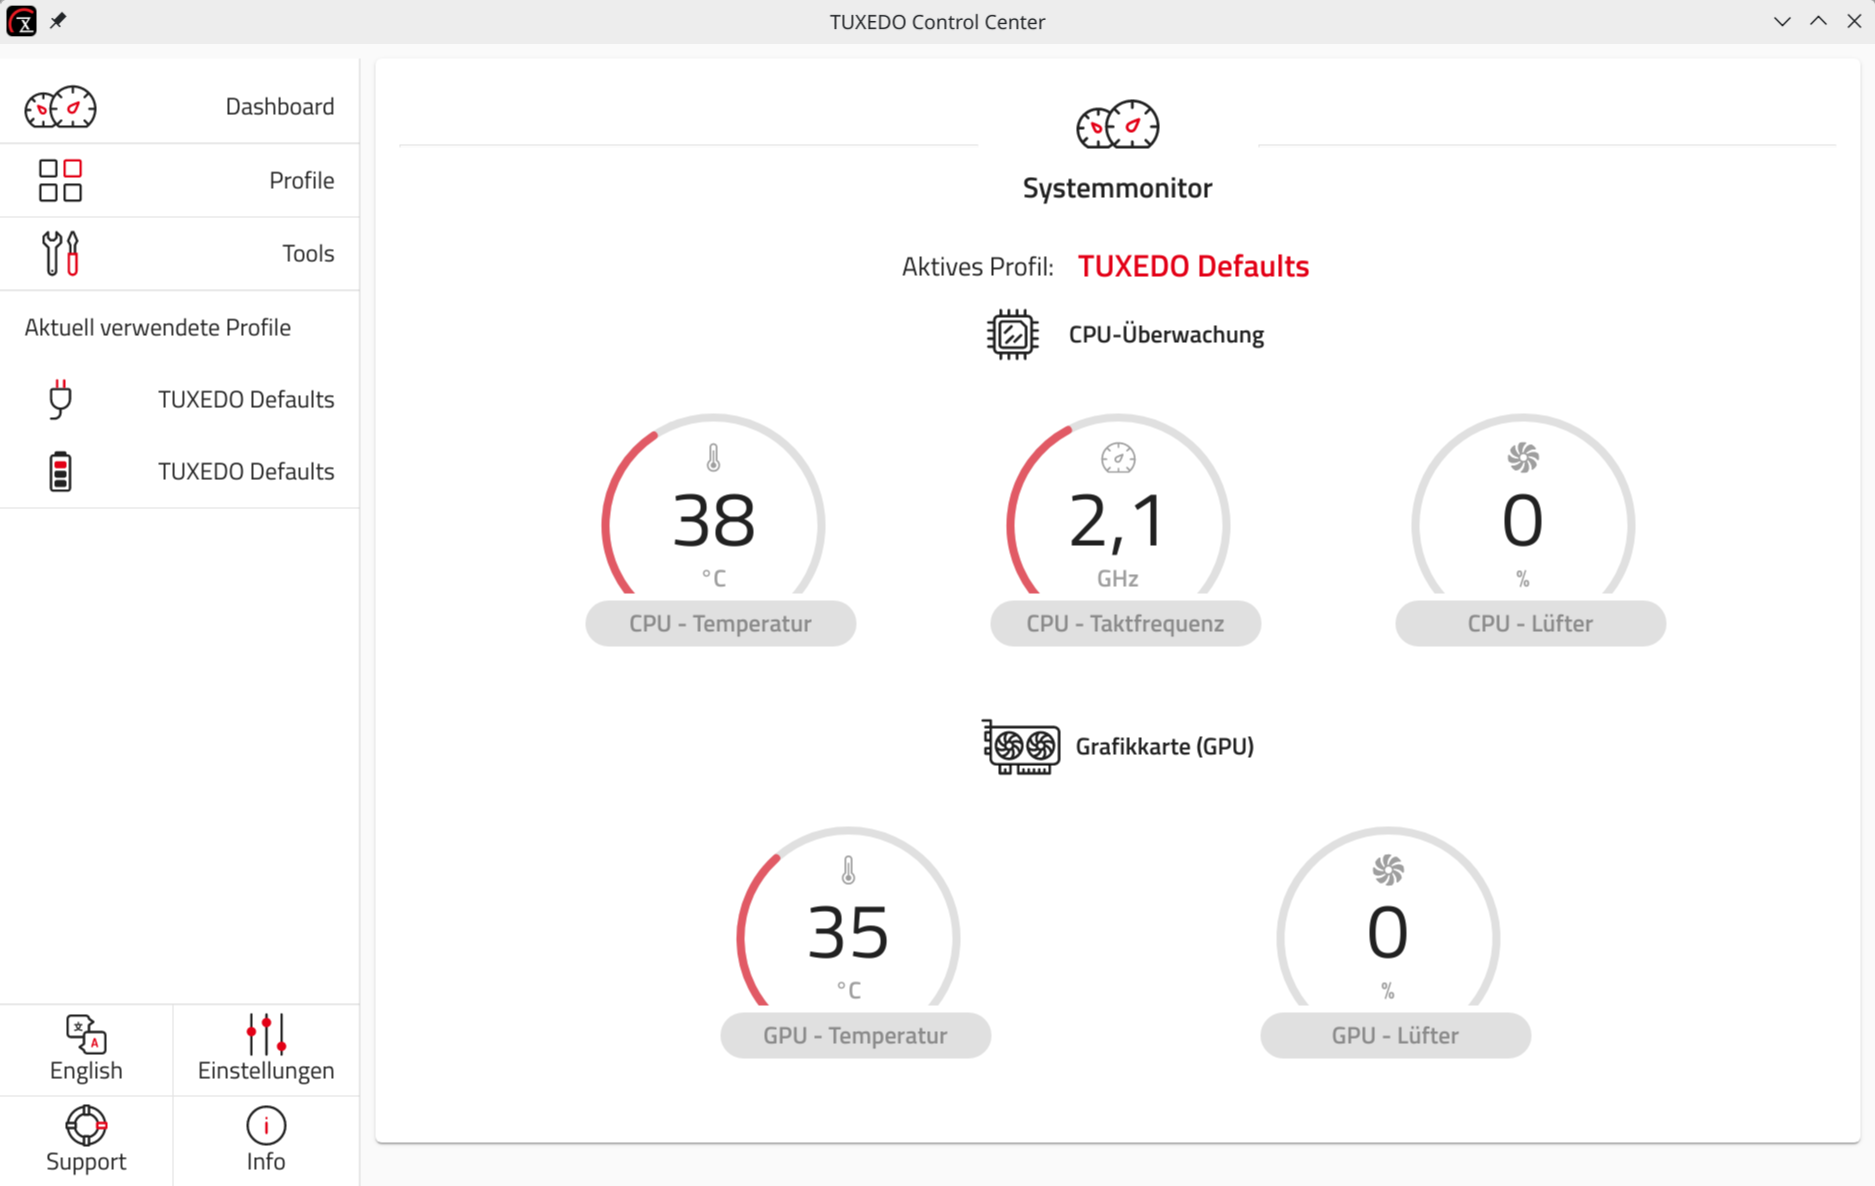
Task: Click active profile TUXEDO Defaults link
Action: (1193, 266)
